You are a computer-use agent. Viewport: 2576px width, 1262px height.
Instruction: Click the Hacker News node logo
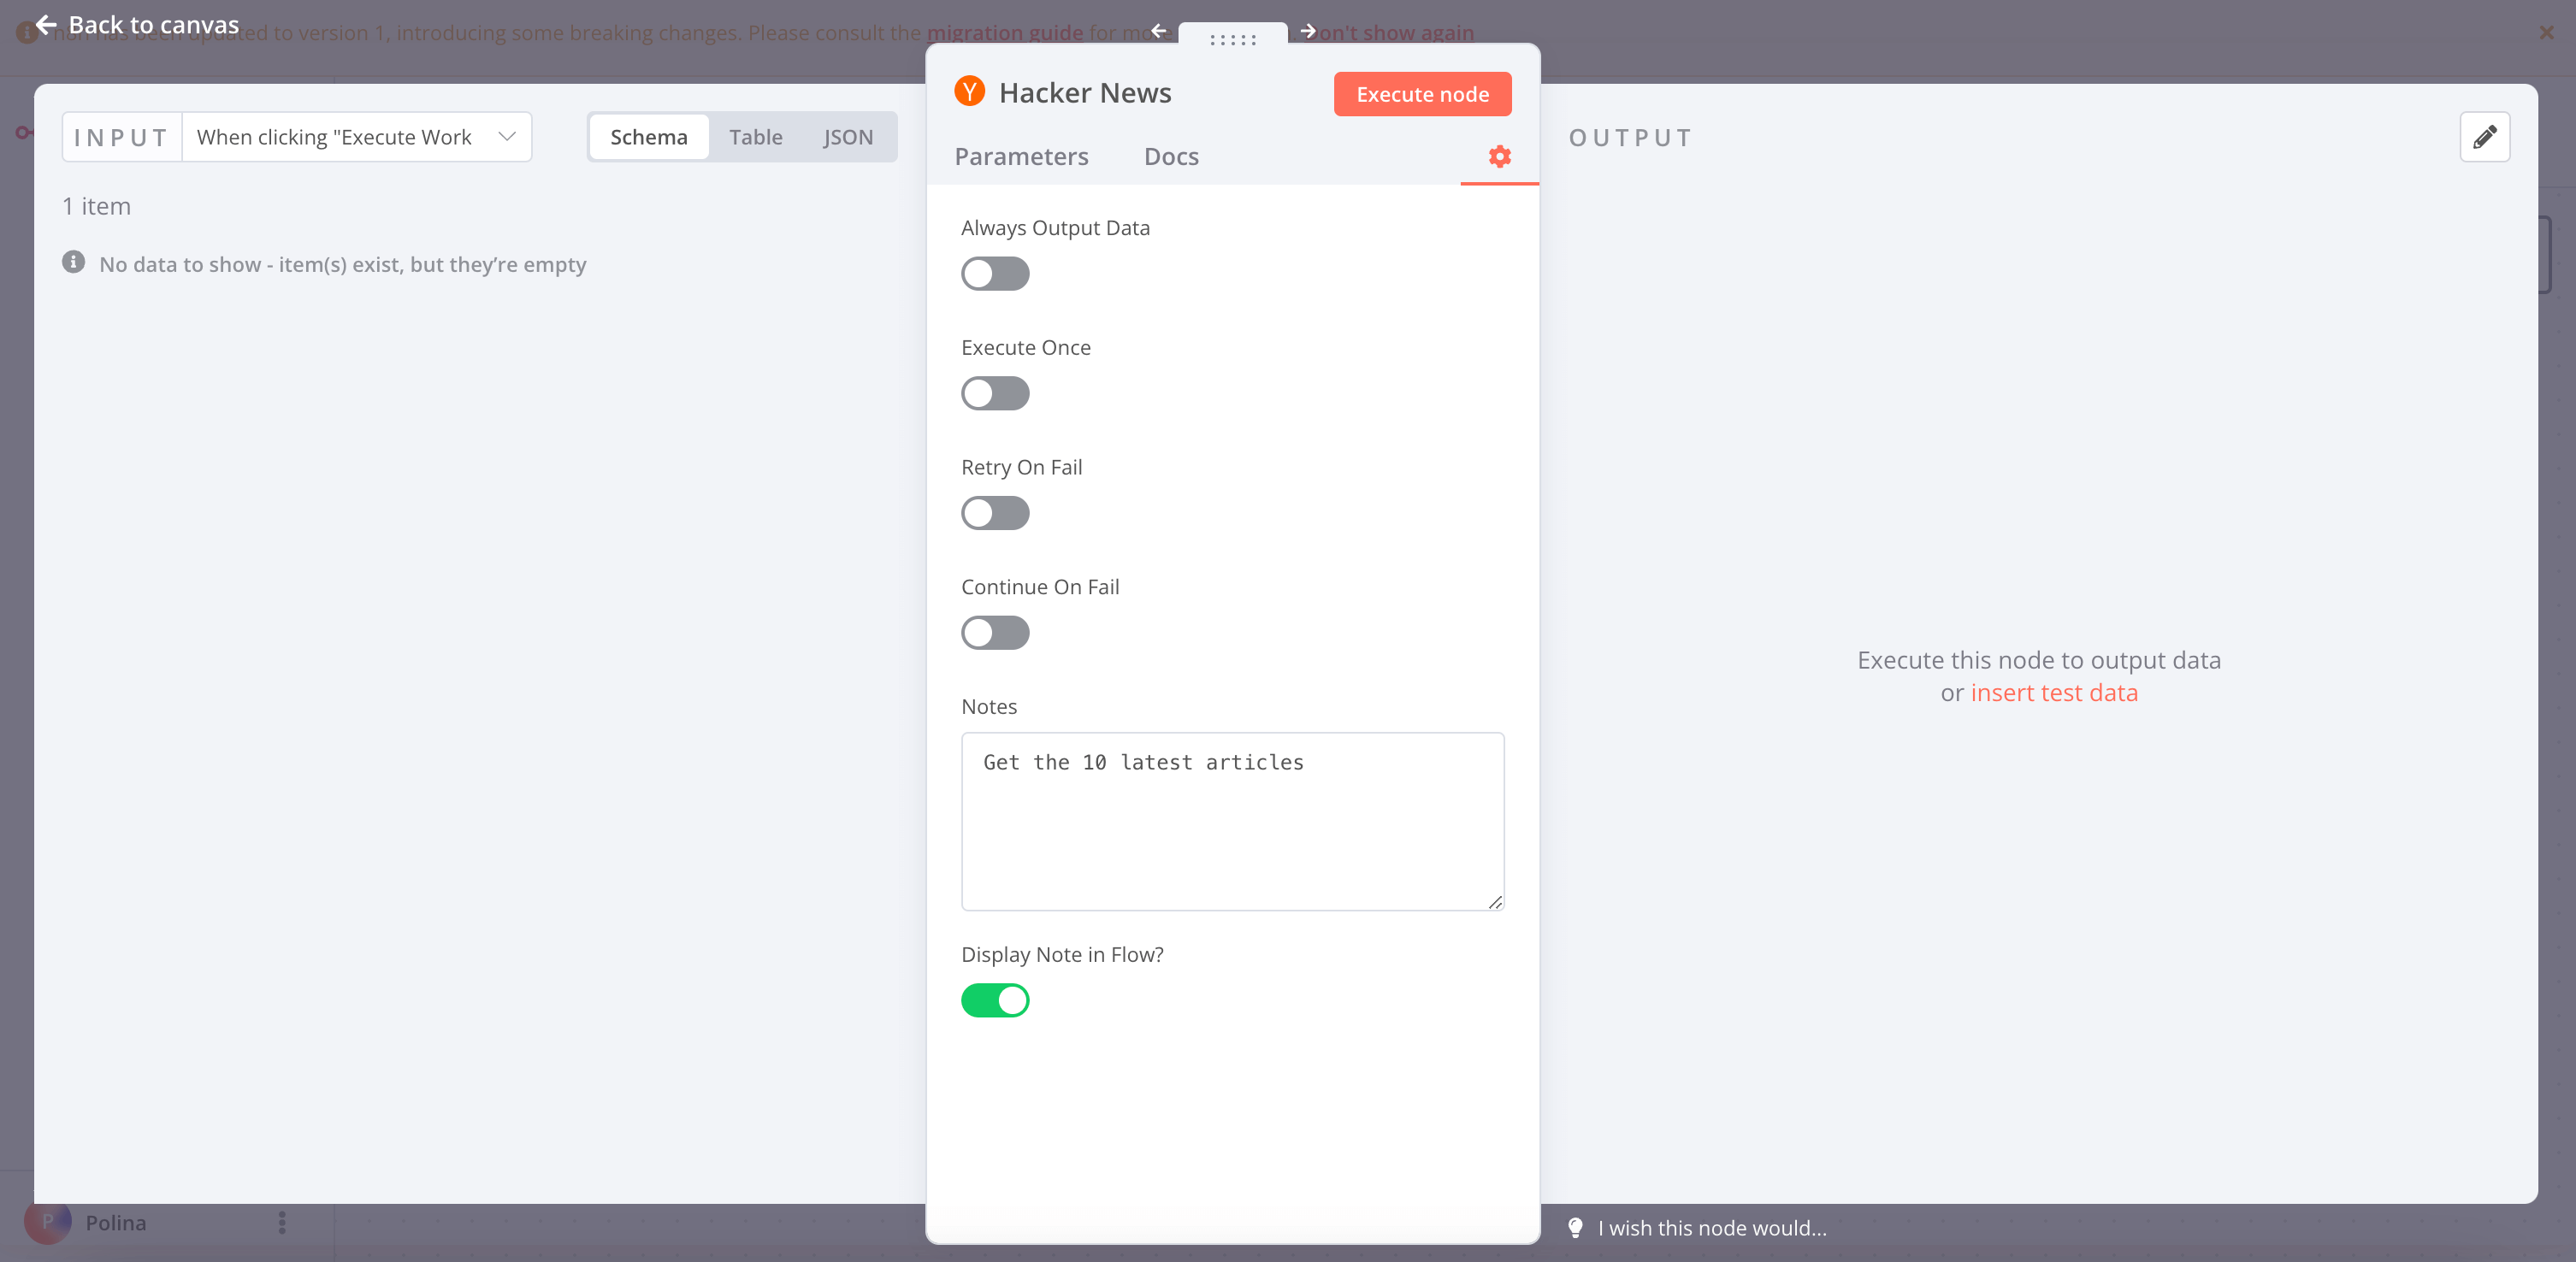969,91
